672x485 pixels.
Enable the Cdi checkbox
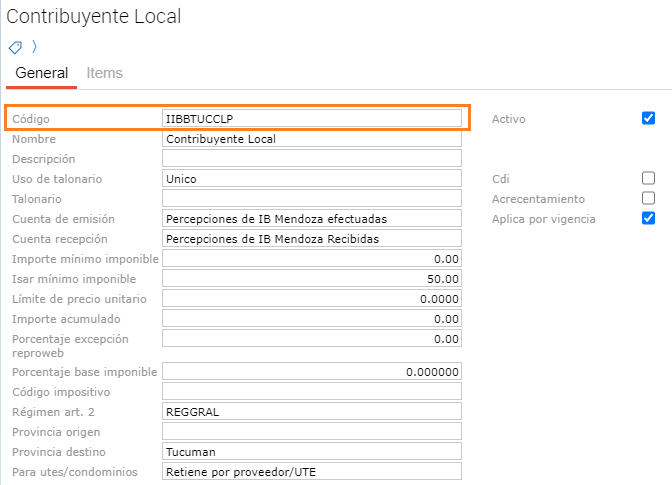pyautogui.click(x=648, y=178)
